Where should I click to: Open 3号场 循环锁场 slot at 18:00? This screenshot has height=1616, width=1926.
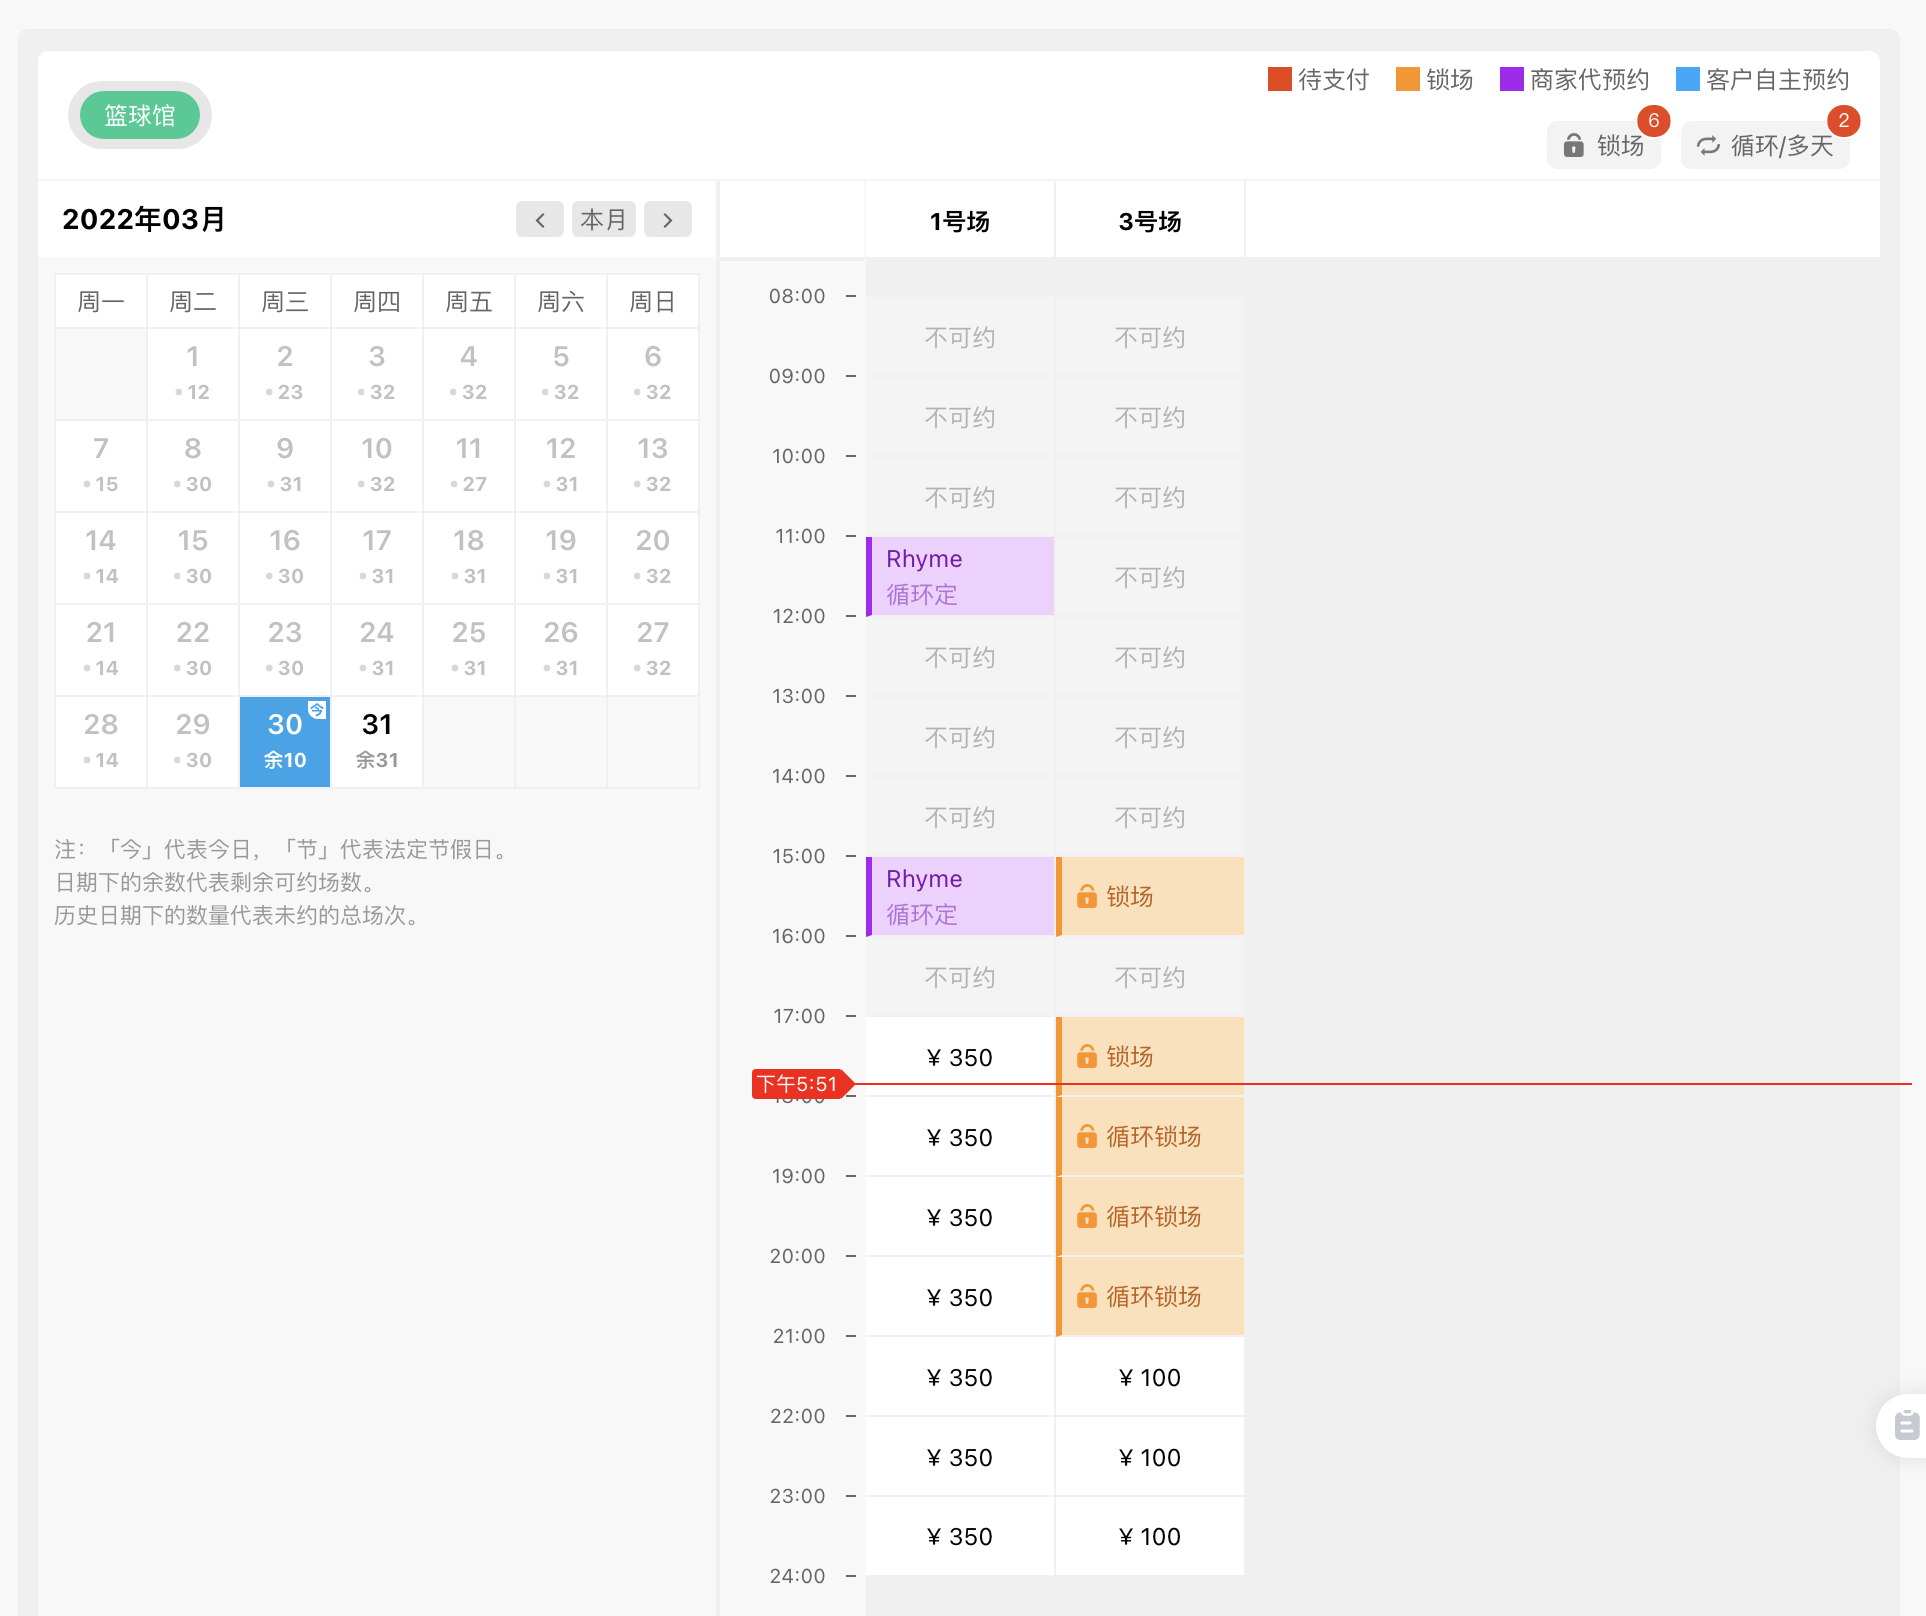[x=1150, y=1136]
